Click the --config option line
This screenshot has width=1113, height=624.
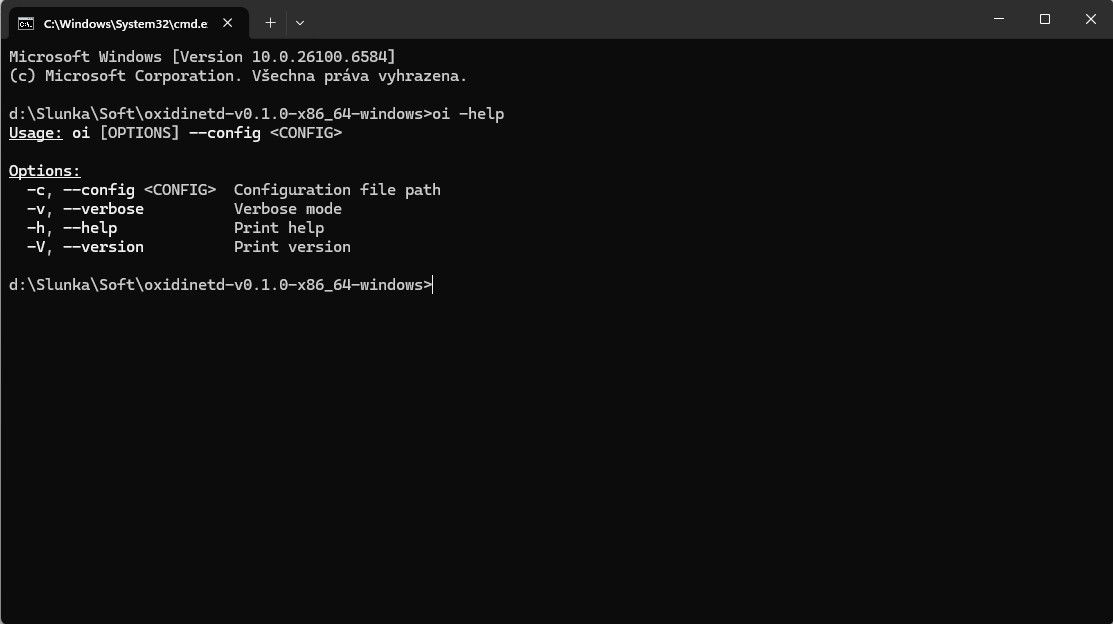click(121, 190)
